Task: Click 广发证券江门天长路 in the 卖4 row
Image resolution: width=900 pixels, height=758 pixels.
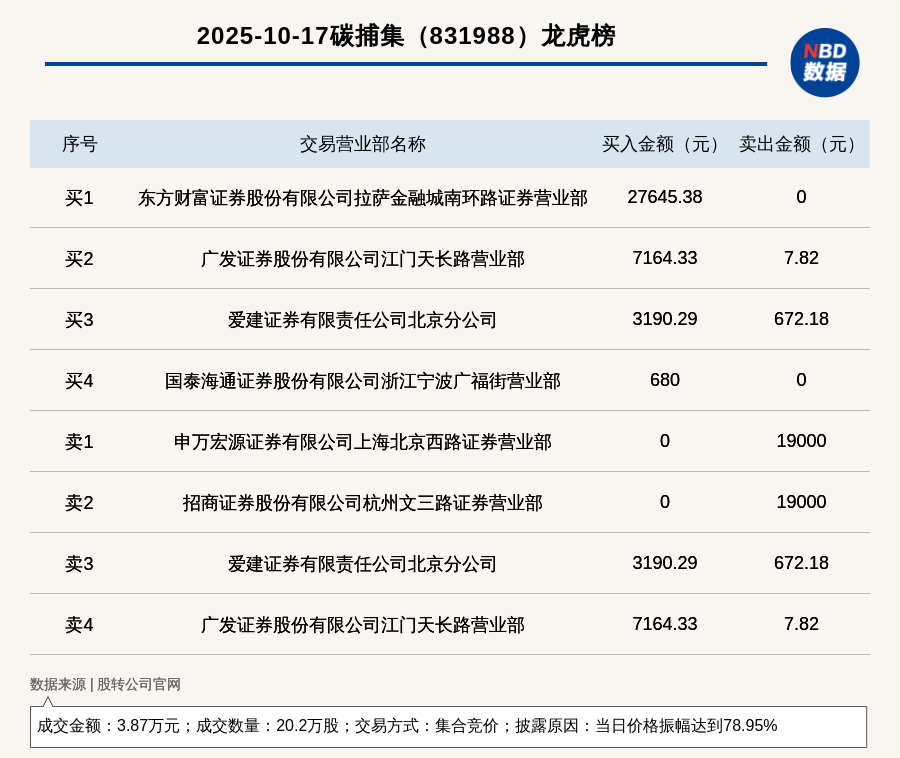Action: coord(362,625)
